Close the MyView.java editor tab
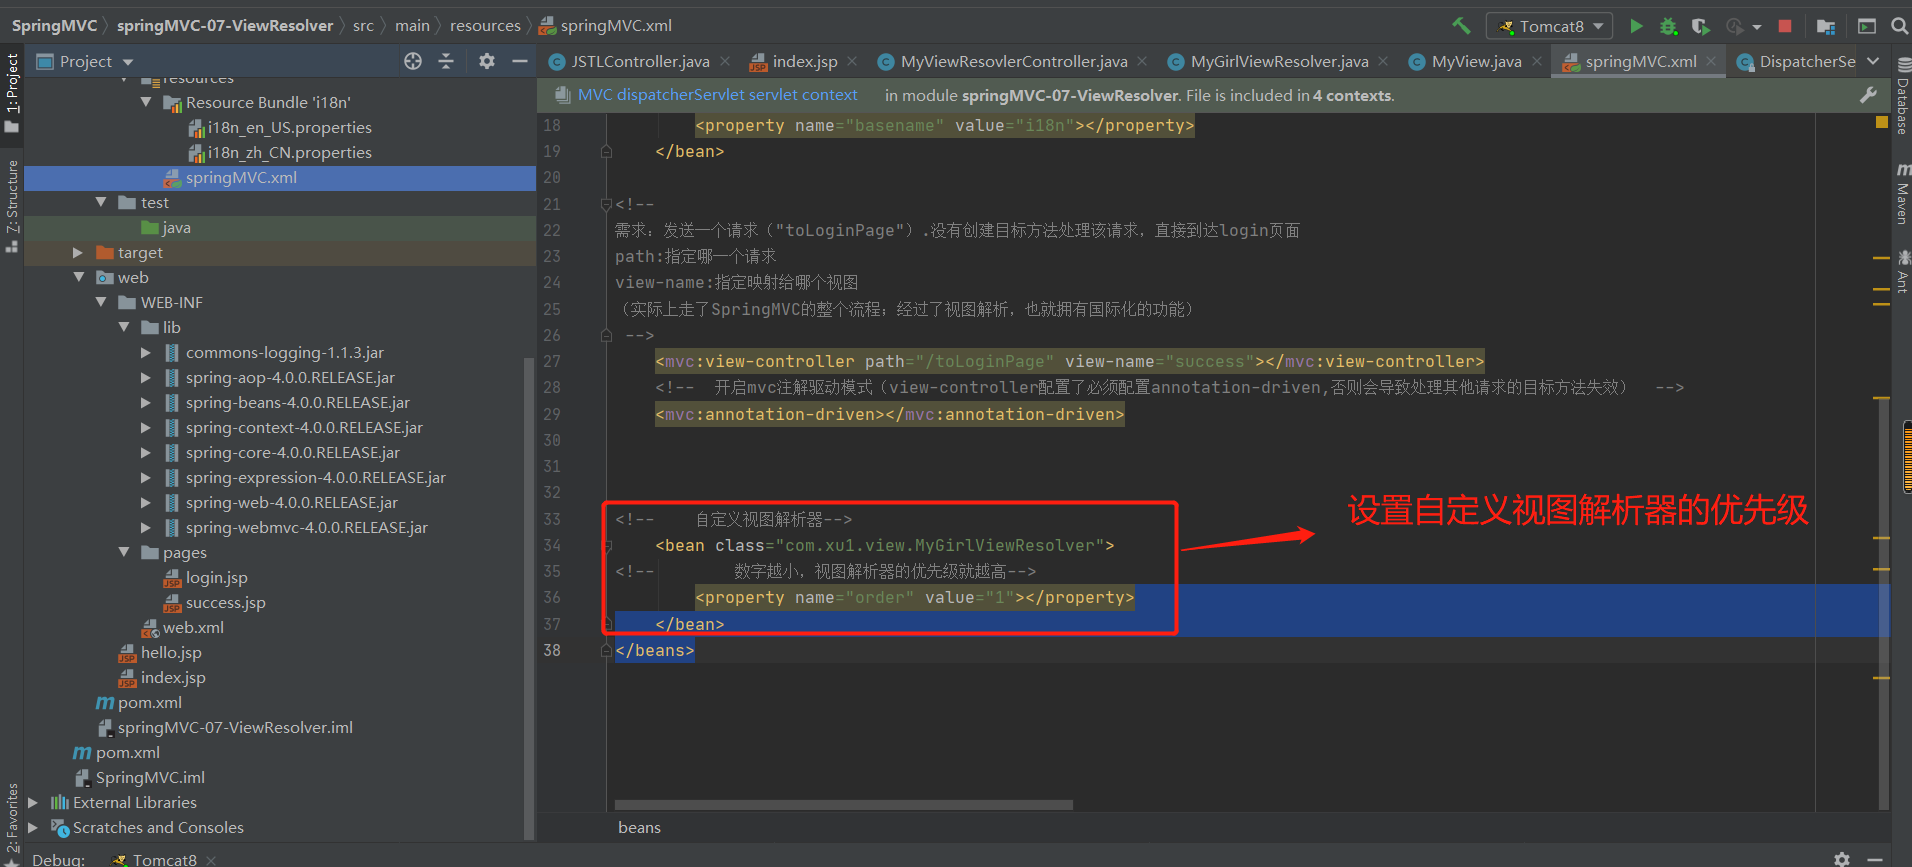Image resolution: width=1912 pixels, height=867 pixels. (x=1537, y=61)
